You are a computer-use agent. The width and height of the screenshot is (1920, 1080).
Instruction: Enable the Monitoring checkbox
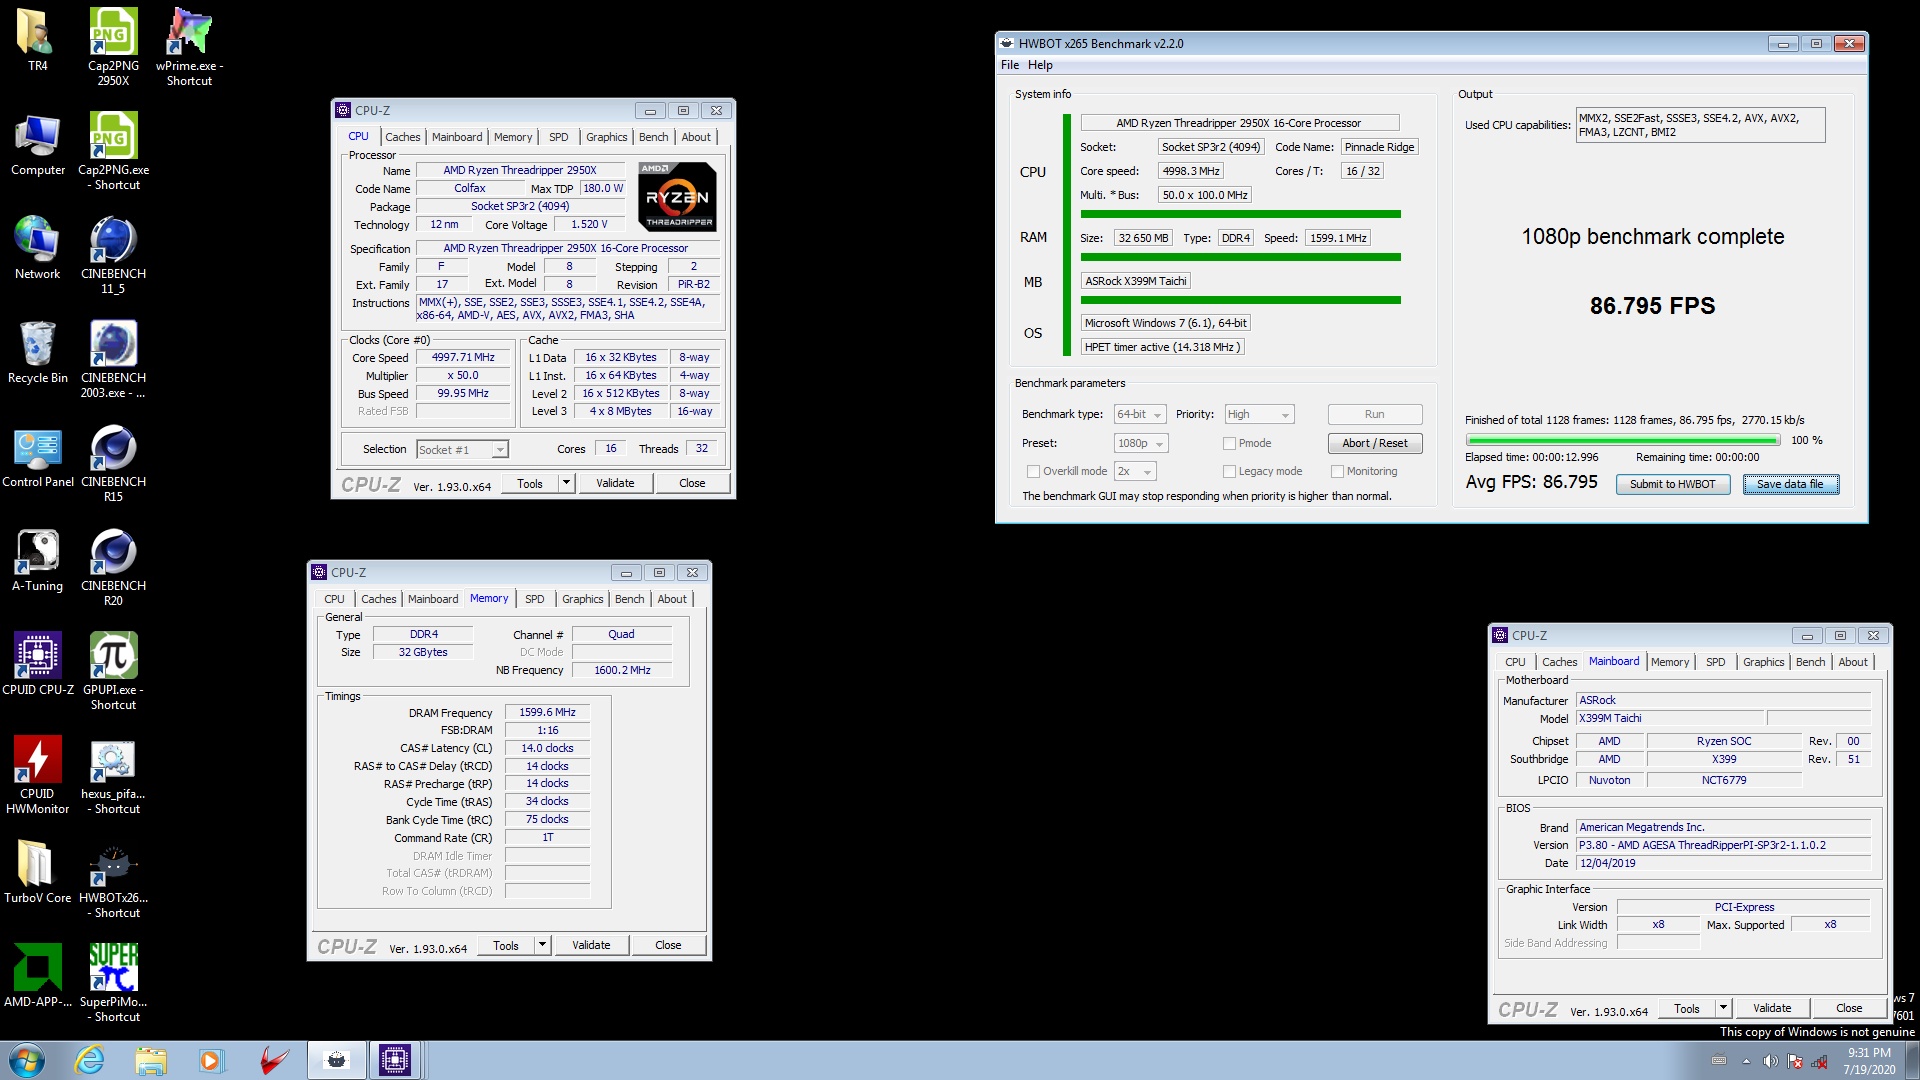click(x=1337, y=471)
